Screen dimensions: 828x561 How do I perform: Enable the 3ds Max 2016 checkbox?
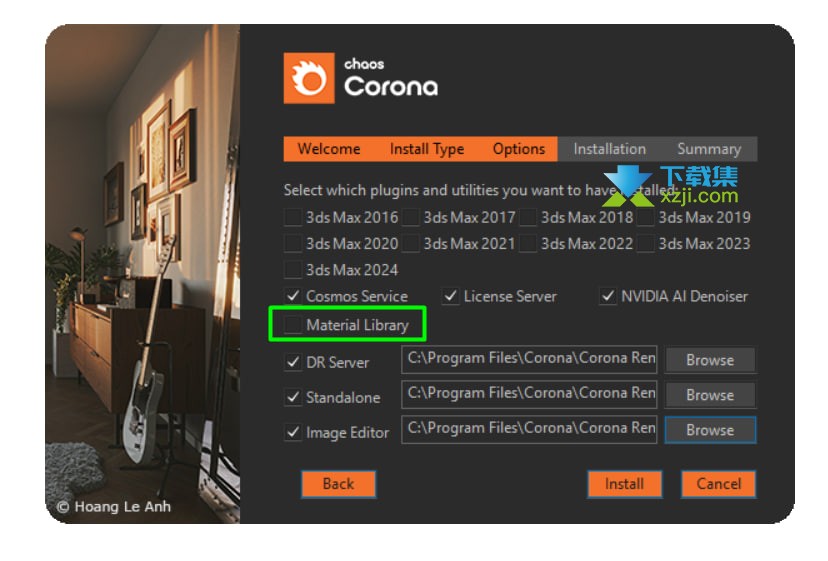pyautogui.click(x=293, y=217)
